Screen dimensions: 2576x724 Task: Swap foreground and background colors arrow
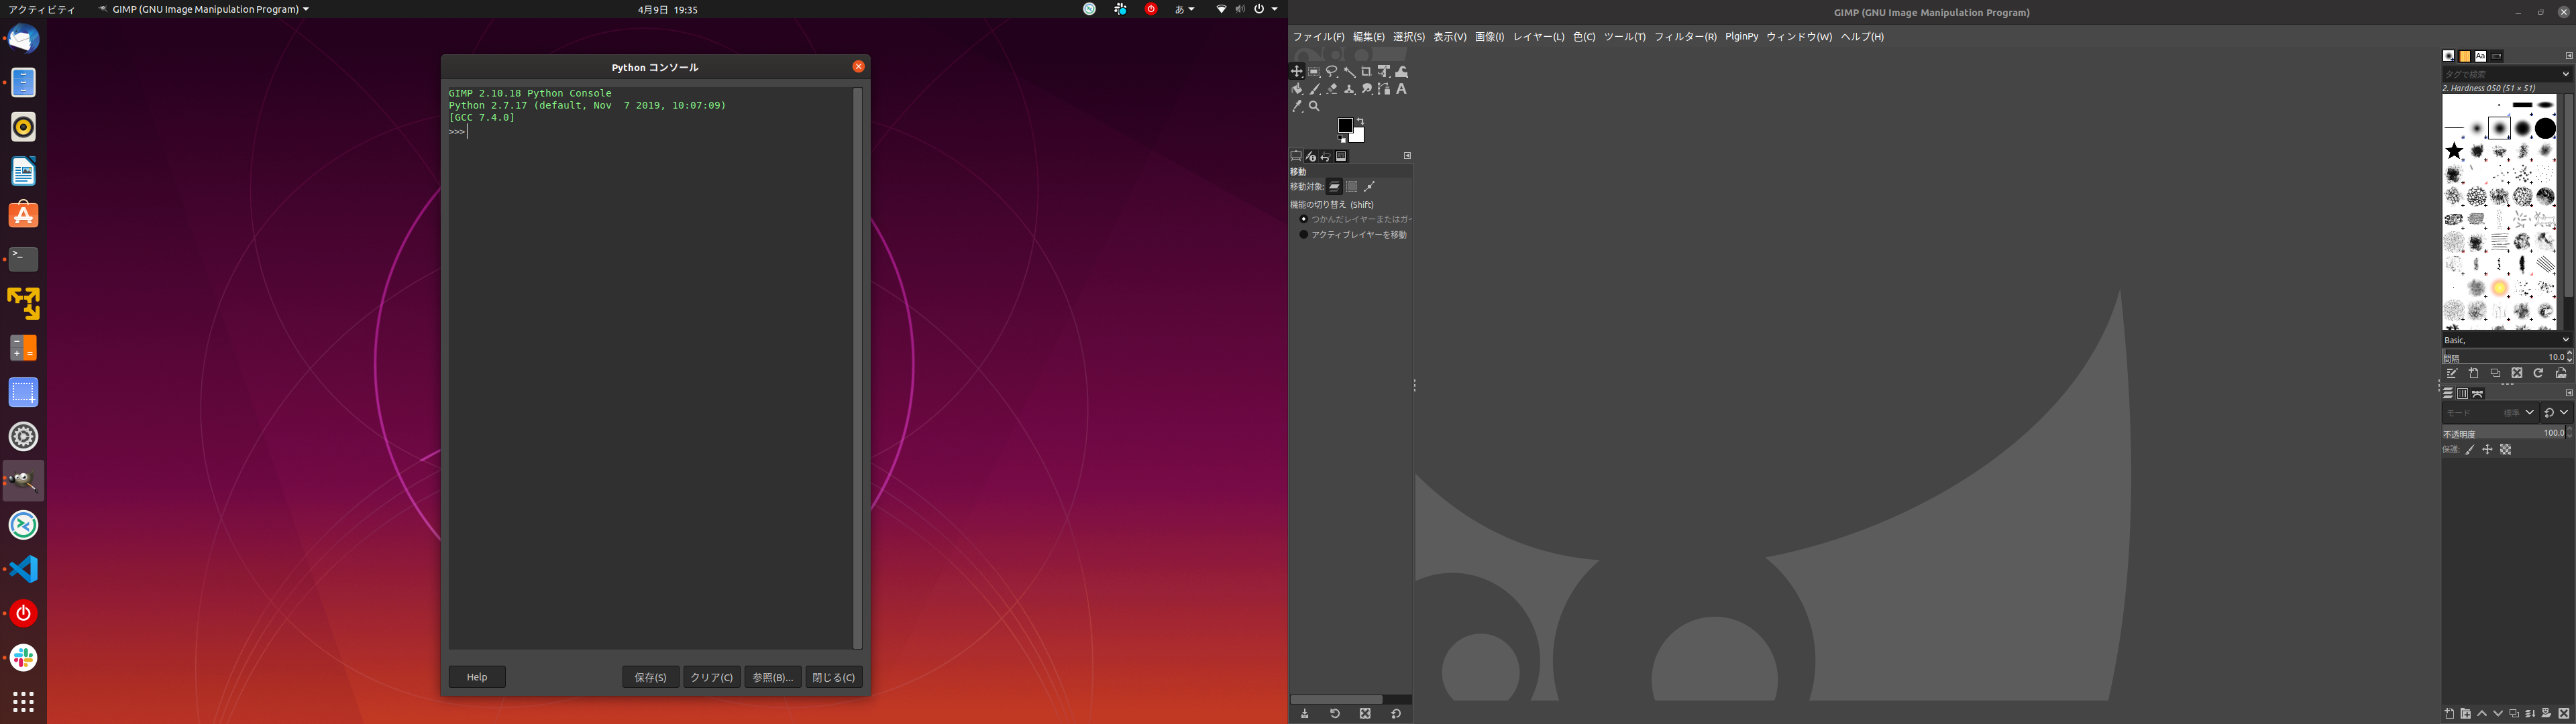[1360, 122]
